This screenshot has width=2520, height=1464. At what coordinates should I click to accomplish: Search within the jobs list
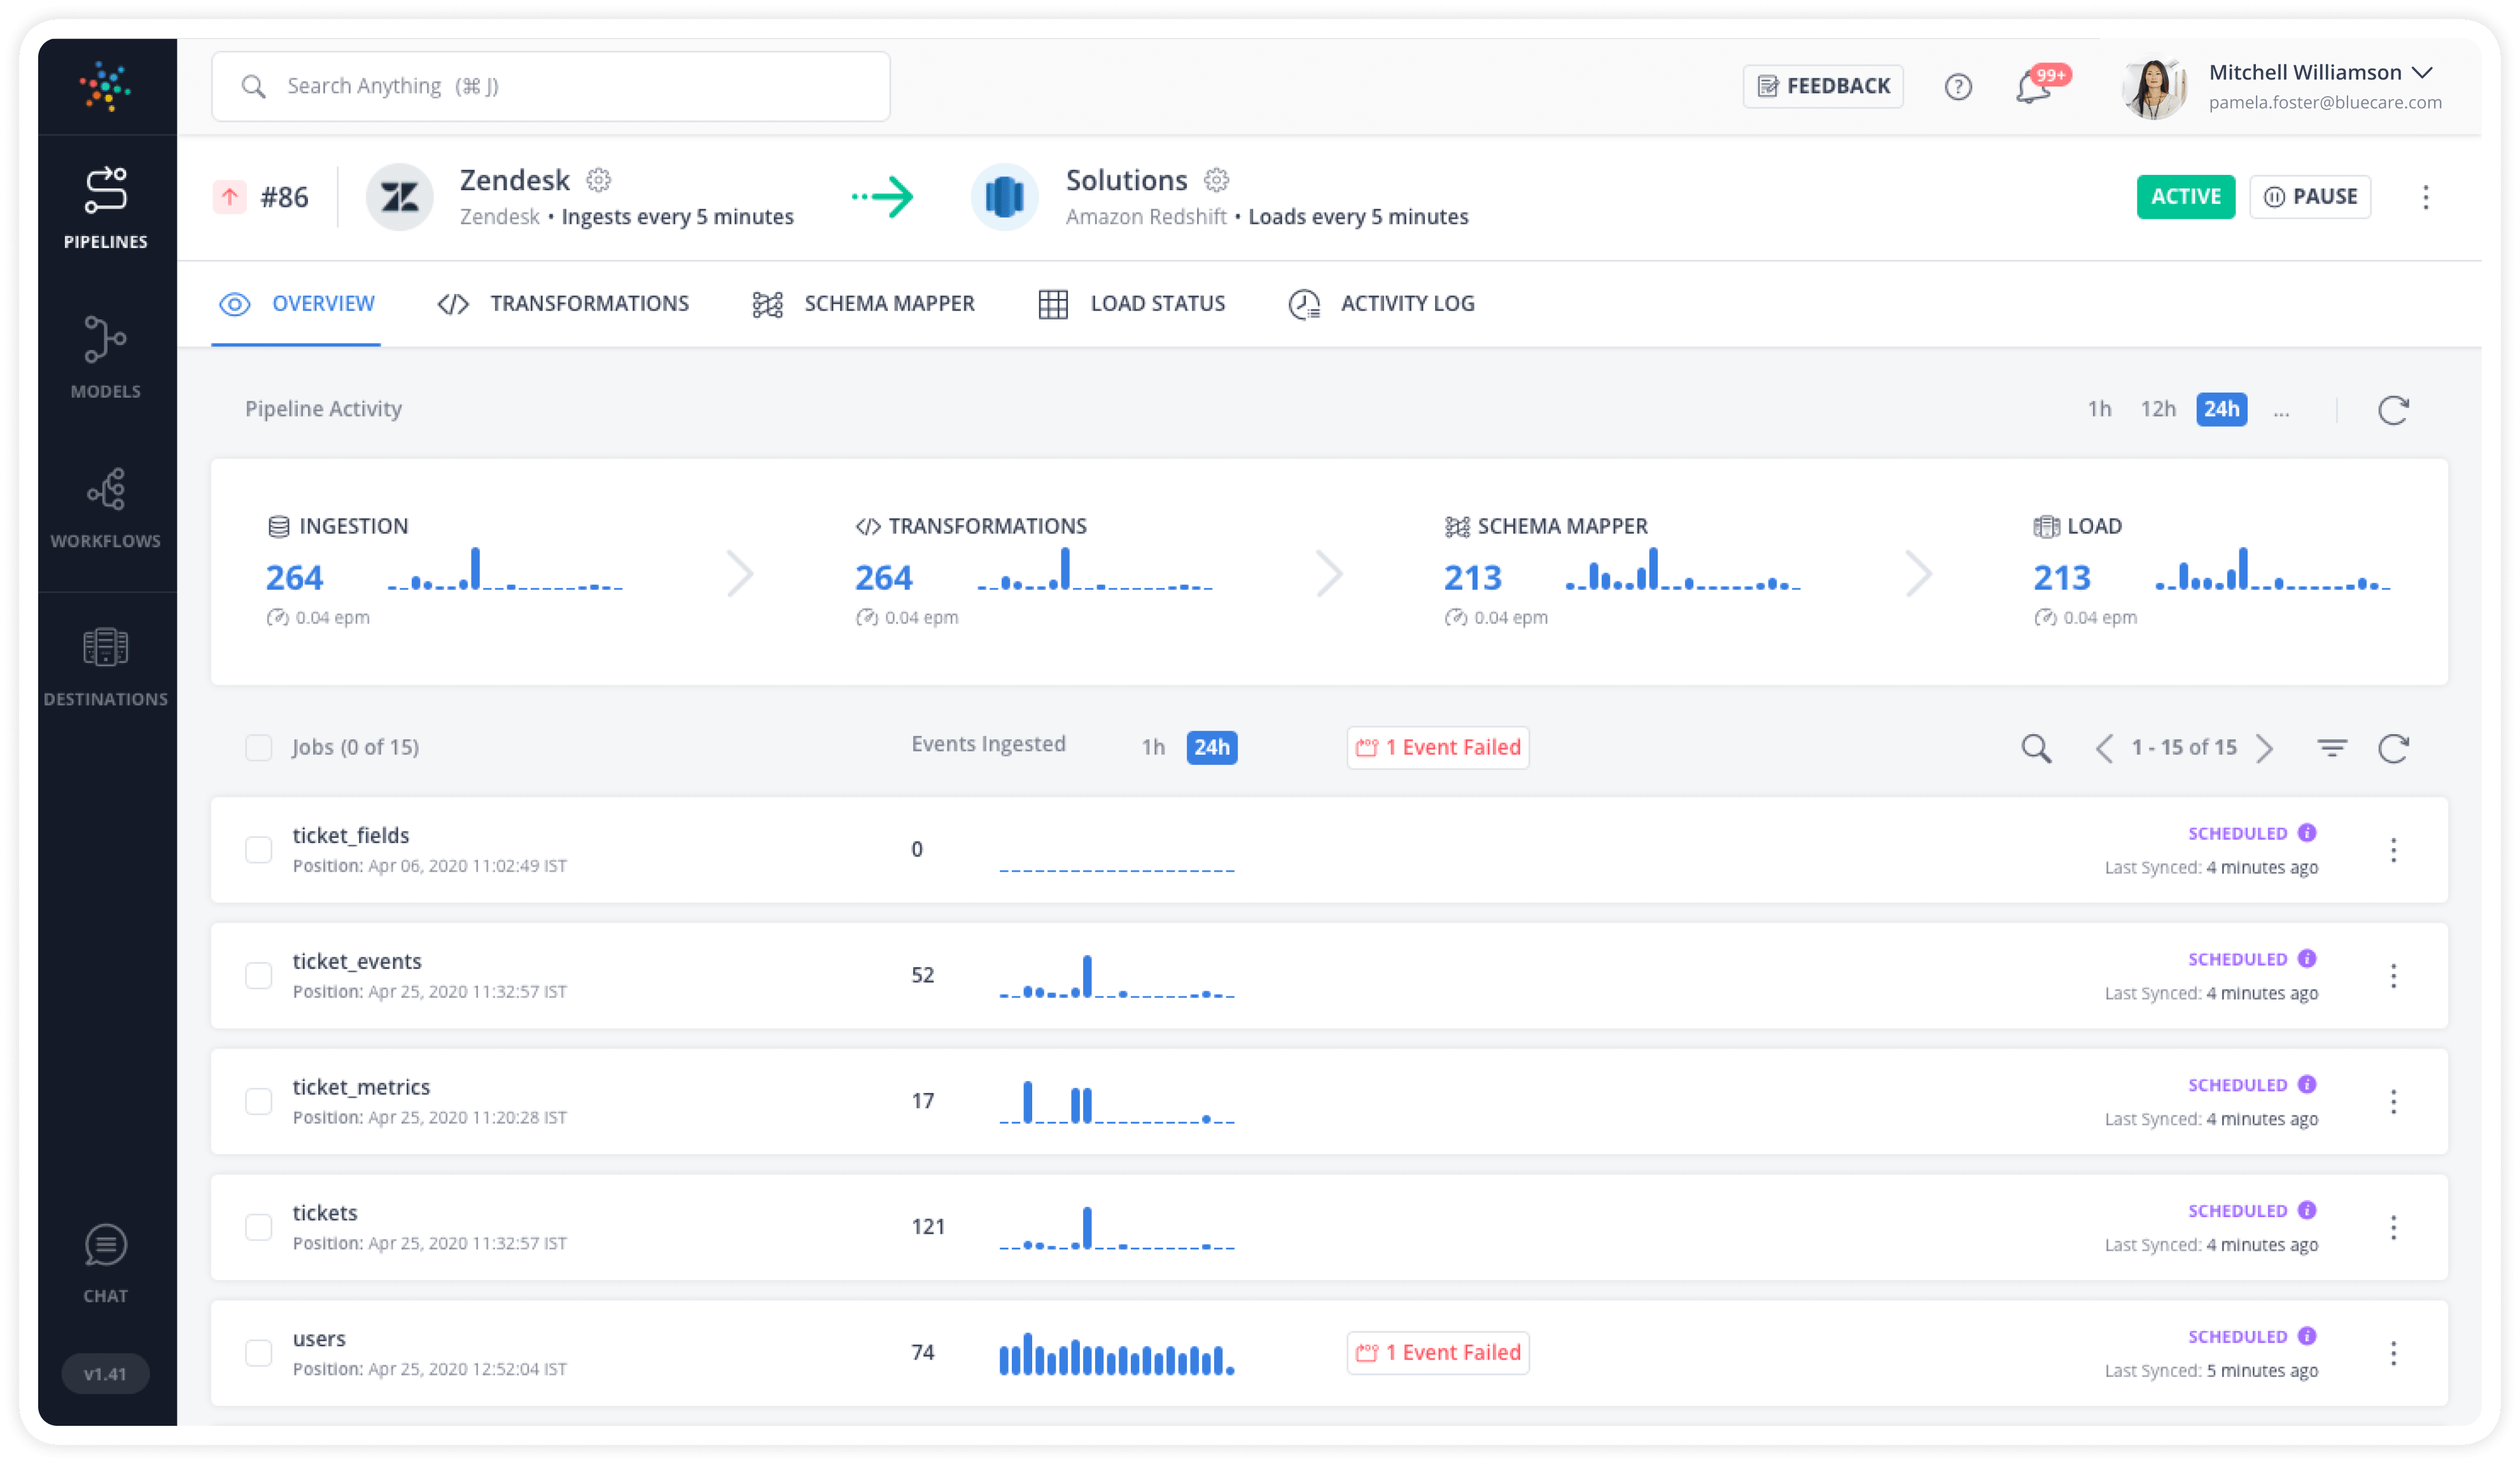pos(2035,748)
